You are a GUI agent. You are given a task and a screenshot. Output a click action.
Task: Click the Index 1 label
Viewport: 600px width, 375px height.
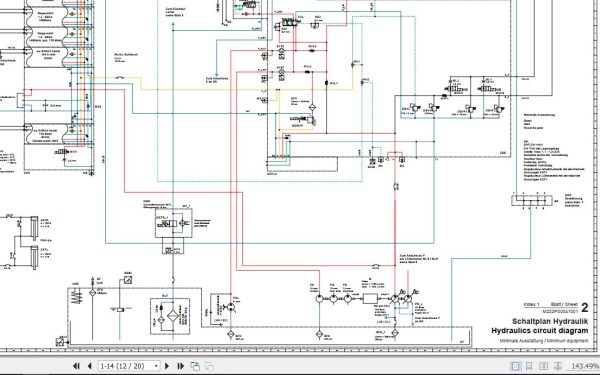click(x=532, y=305)
